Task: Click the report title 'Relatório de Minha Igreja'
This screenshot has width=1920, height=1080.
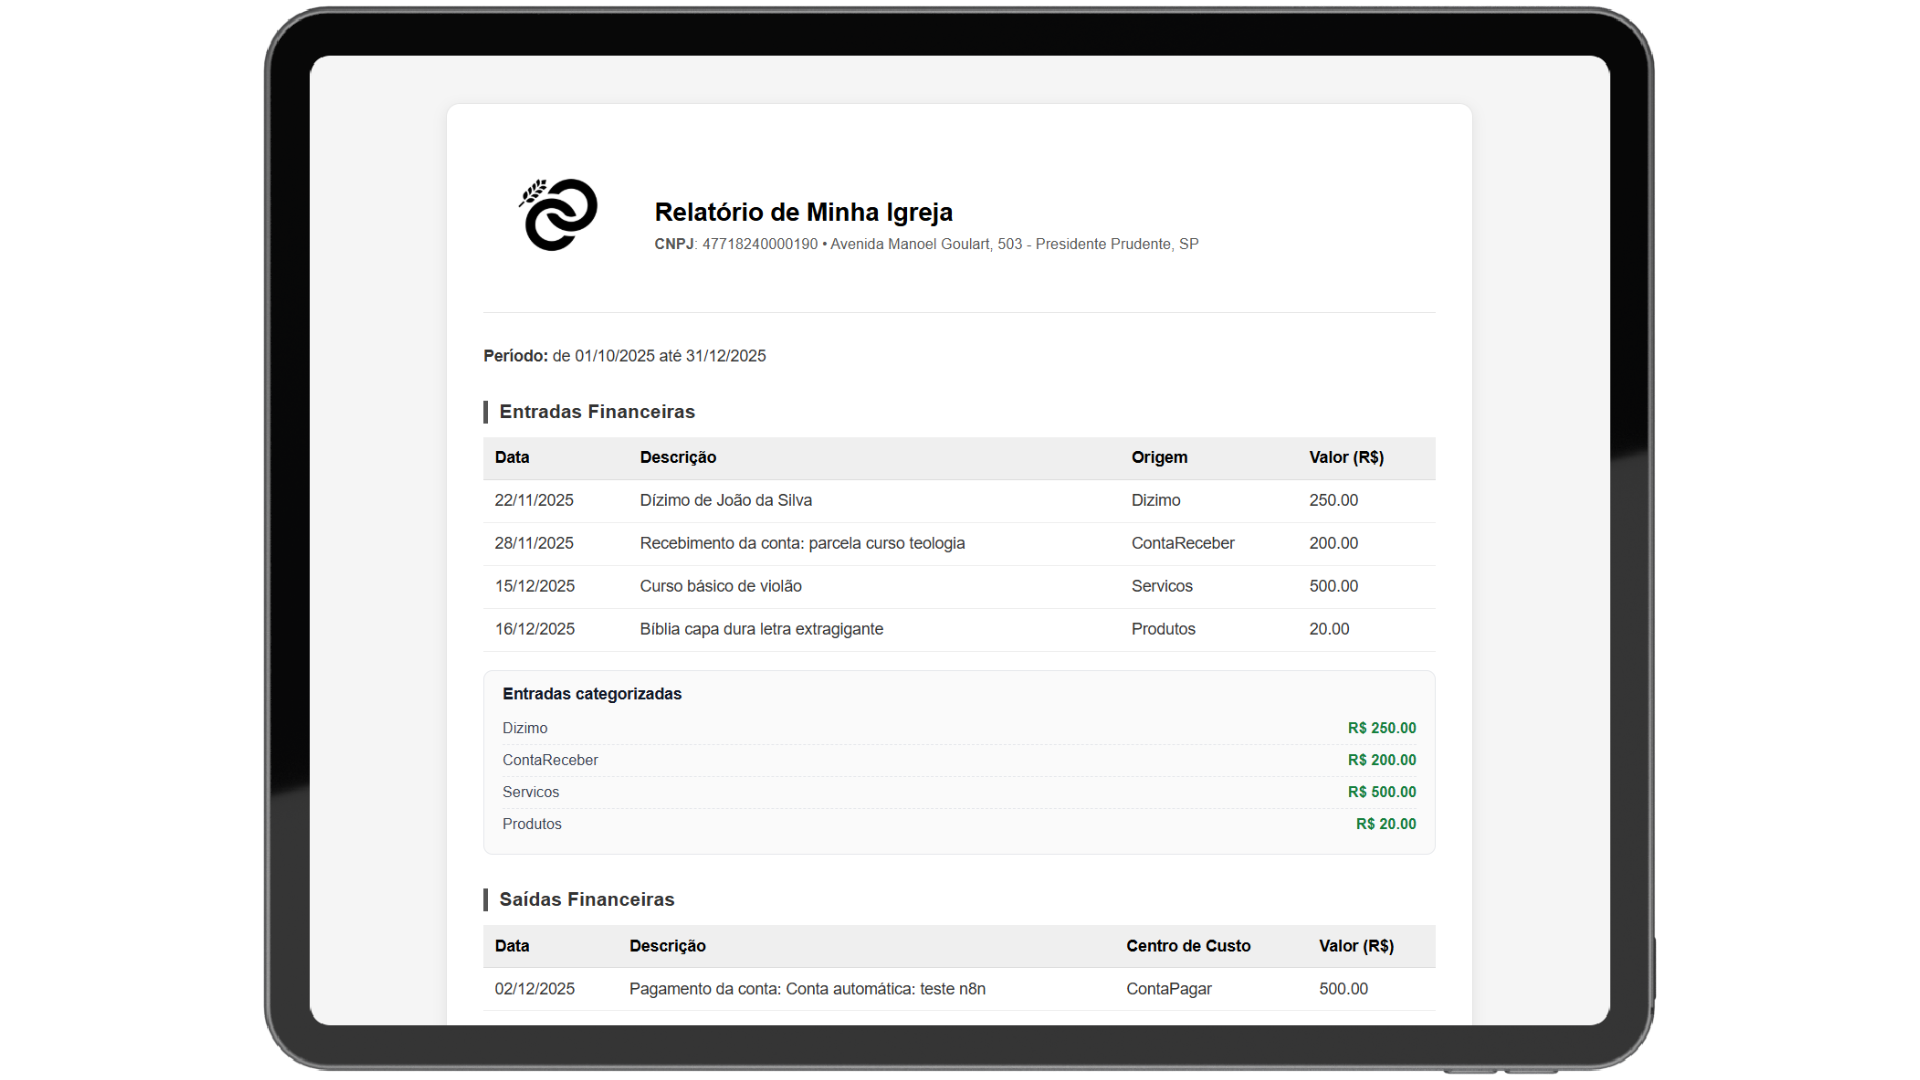Action: tap(803, 212)
